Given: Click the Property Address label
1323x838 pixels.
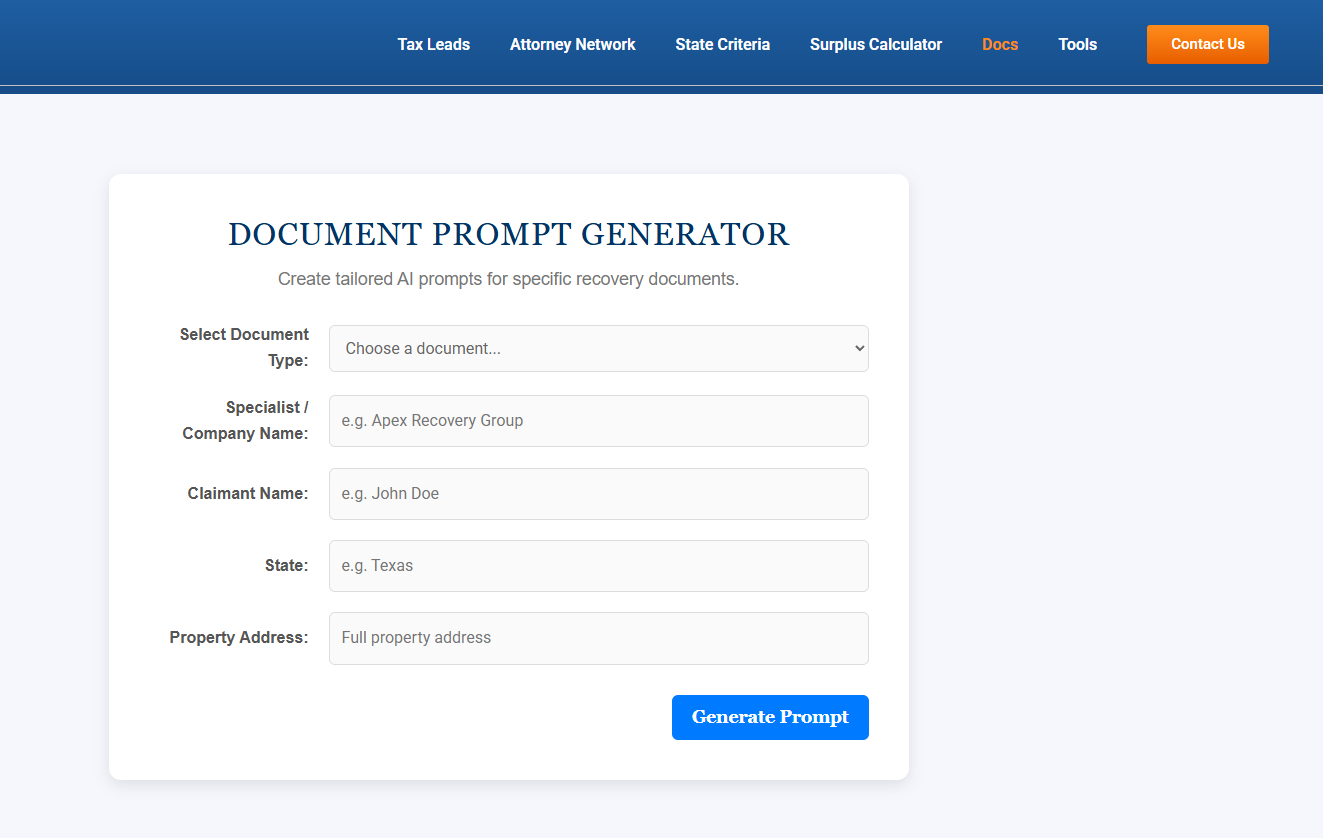Looking at the screenshot, I should point(239,637).
